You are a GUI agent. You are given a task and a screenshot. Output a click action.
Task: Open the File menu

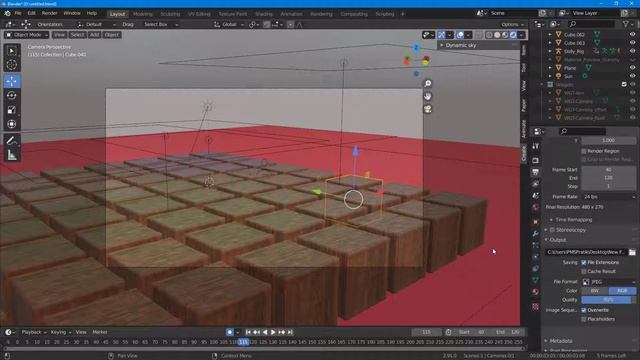point(18,13)
